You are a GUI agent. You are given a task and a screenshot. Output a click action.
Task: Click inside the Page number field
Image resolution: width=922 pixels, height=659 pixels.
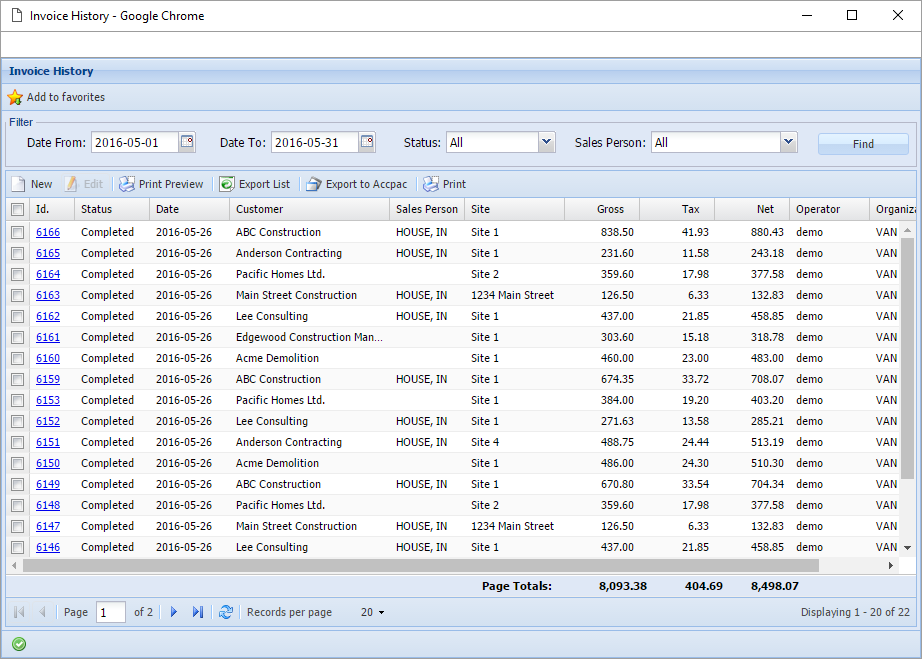click(110, 611)
